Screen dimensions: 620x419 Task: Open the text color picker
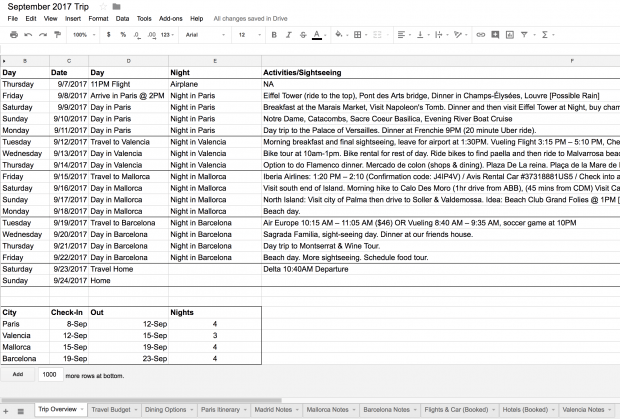pos(317,34)
